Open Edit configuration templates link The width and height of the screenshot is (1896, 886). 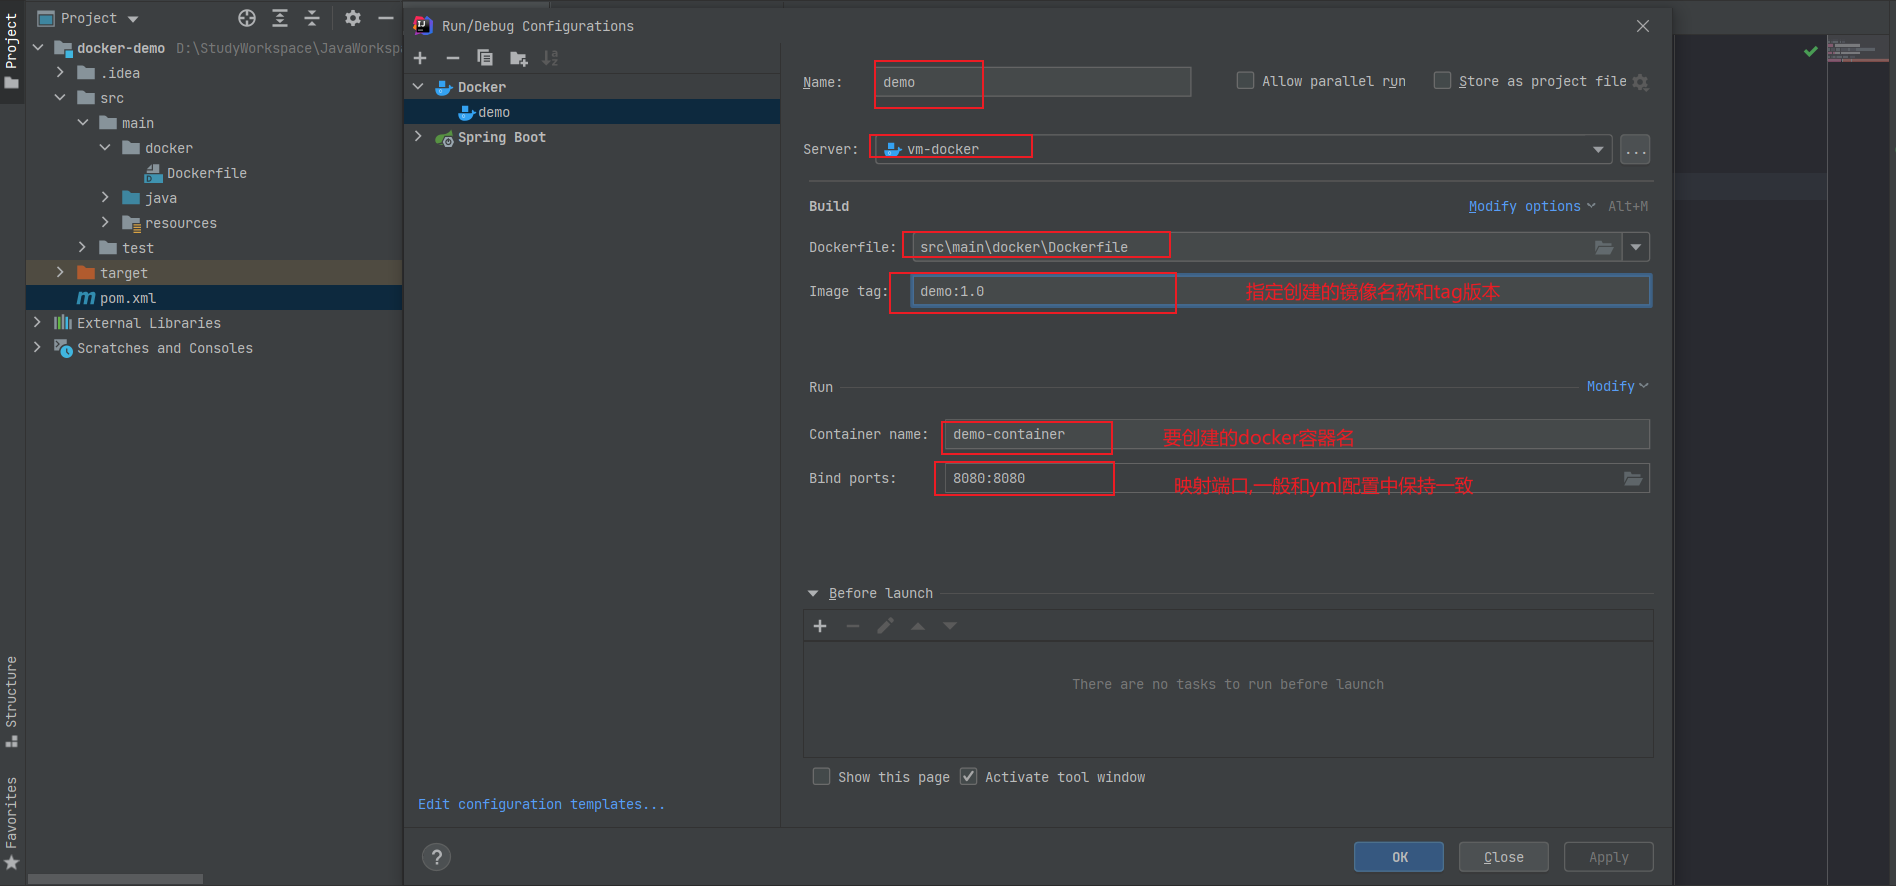[x=541, y=804]
